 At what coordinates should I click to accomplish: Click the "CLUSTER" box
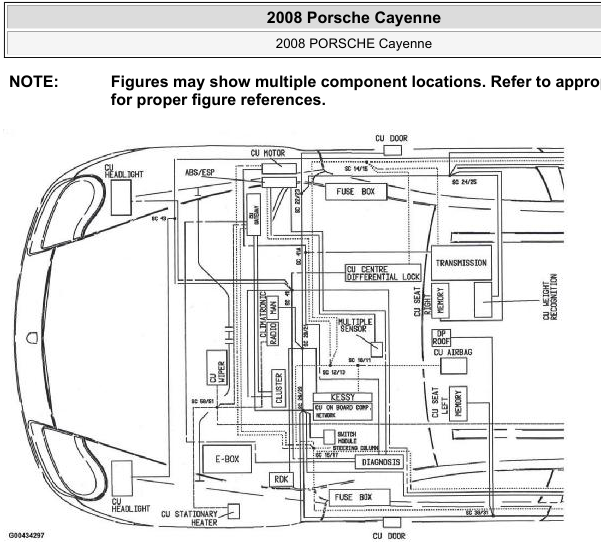pyautogui.click(x=278, y=388)
